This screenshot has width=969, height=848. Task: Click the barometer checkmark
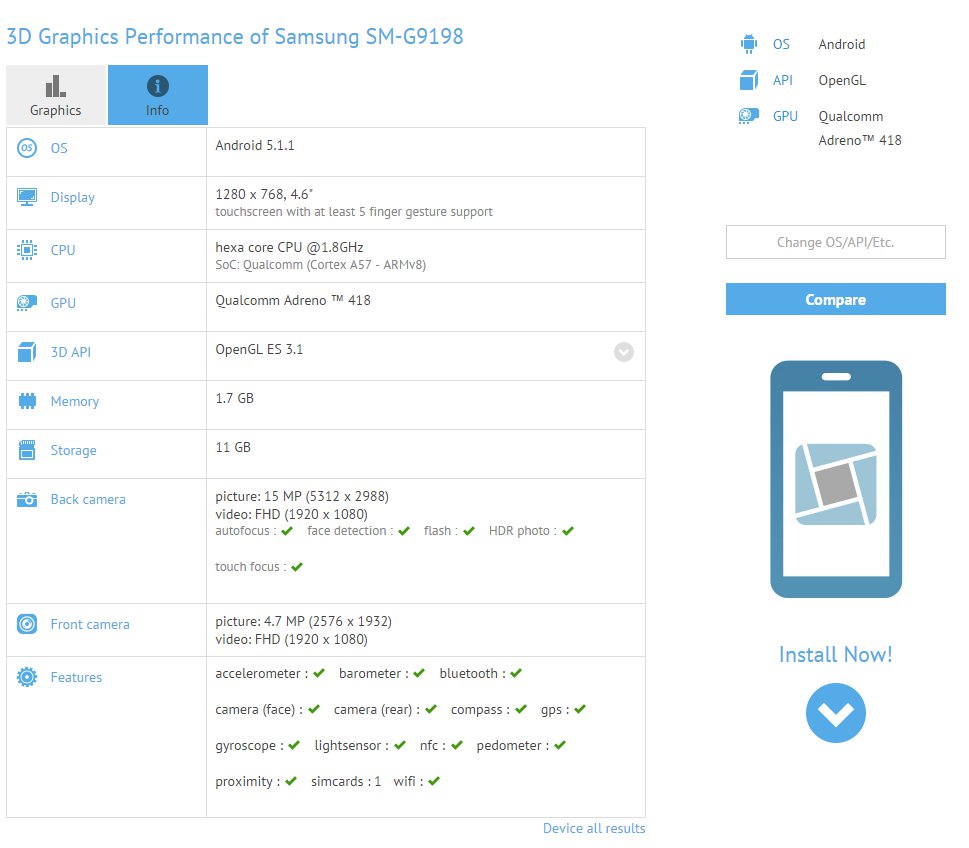tap(419, 673)
